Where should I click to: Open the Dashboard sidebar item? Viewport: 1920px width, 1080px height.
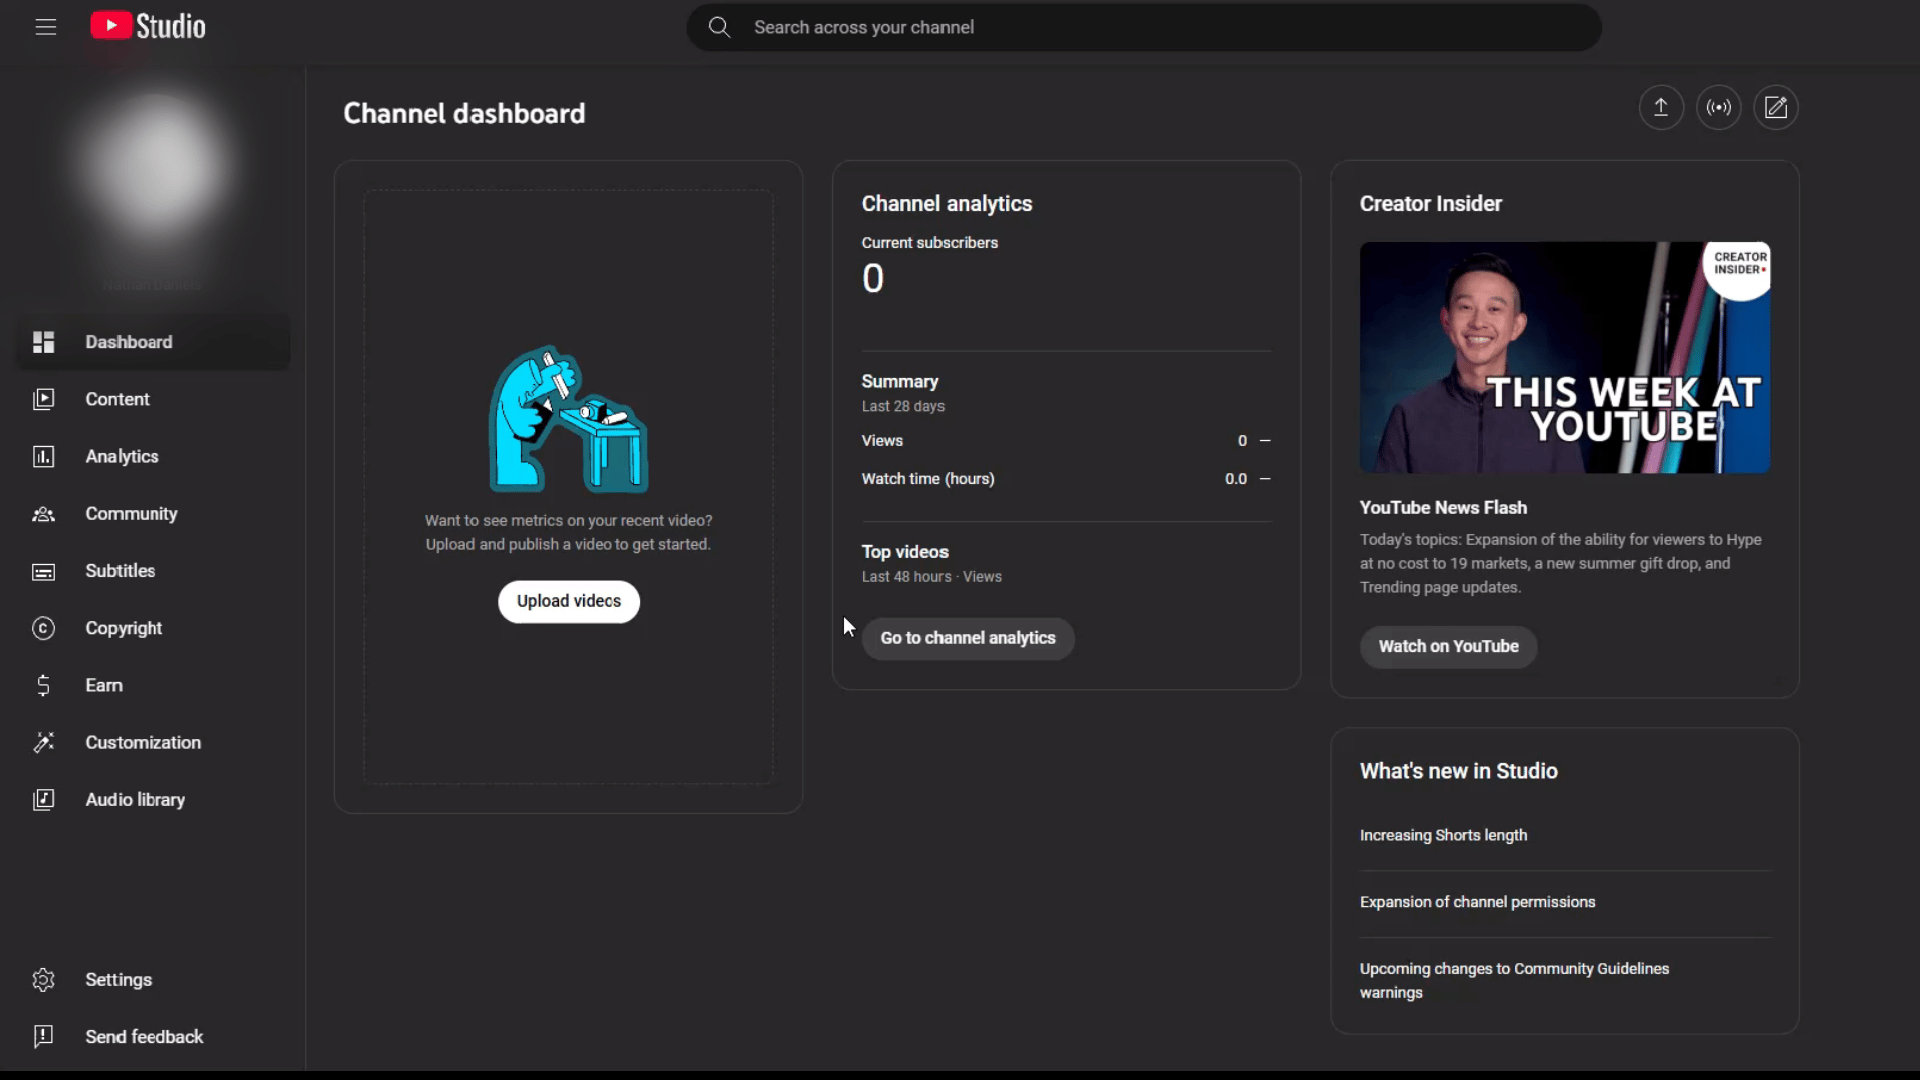tap(153, 342)
